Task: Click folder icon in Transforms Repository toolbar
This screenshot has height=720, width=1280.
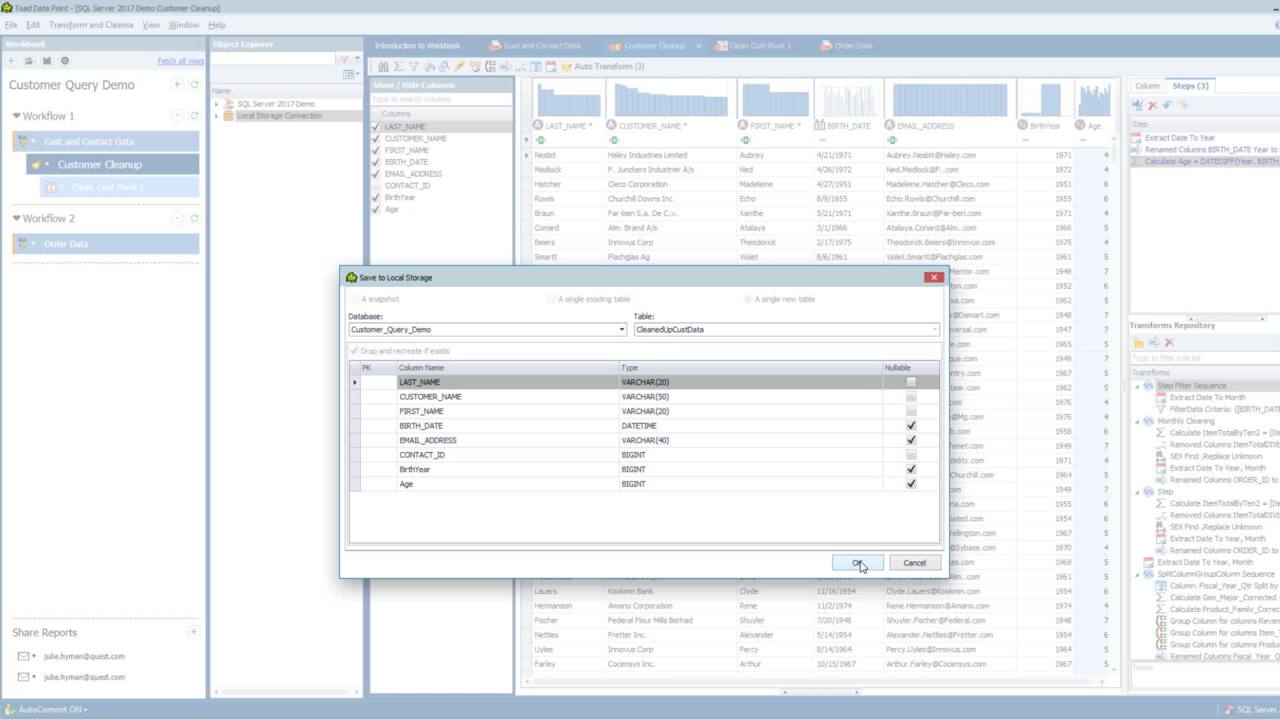Action: 1138,342
